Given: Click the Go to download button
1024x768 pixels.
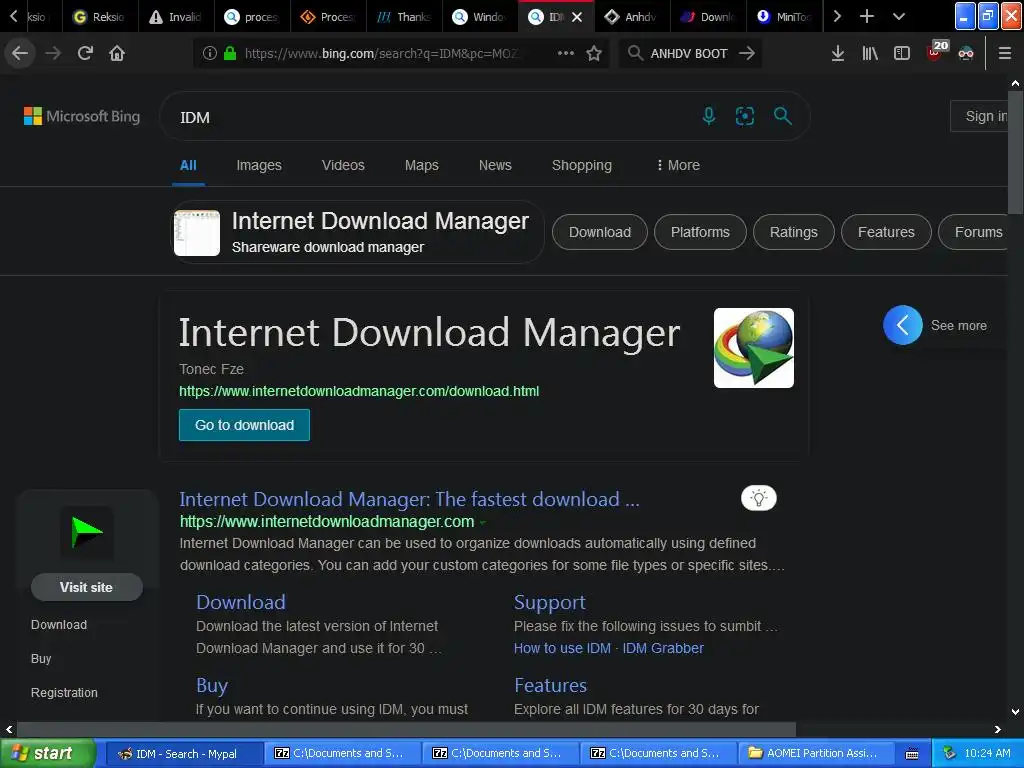Looking at the screenshot, I should pyautogui.click(x=244, y=425).
